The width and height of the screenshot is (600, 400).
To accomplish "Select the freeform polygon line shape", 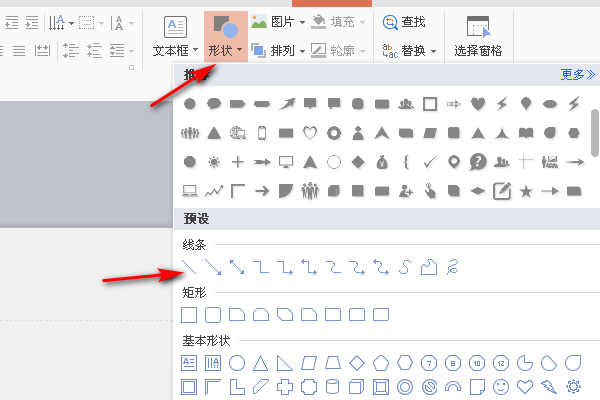I will coord(429,267).
